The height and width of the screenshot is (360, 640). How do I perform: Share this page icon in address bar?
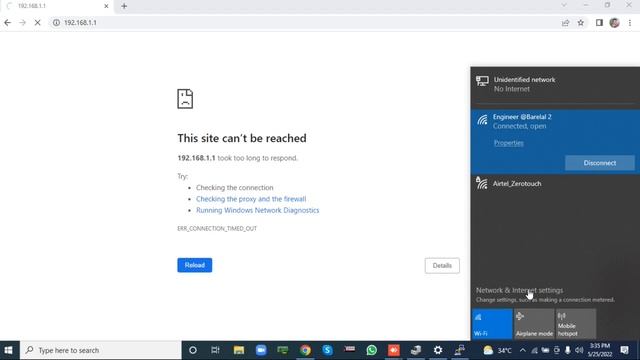point(565,23)
